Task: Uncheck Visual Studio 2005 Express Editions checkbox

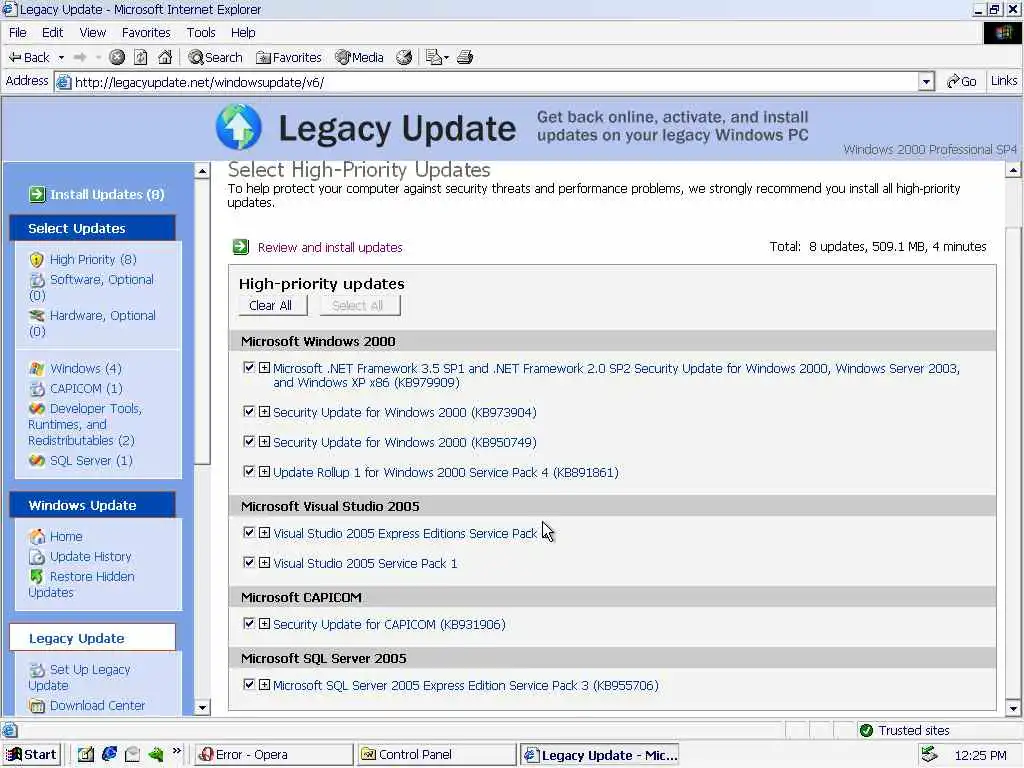Action: tap(249, 532)
